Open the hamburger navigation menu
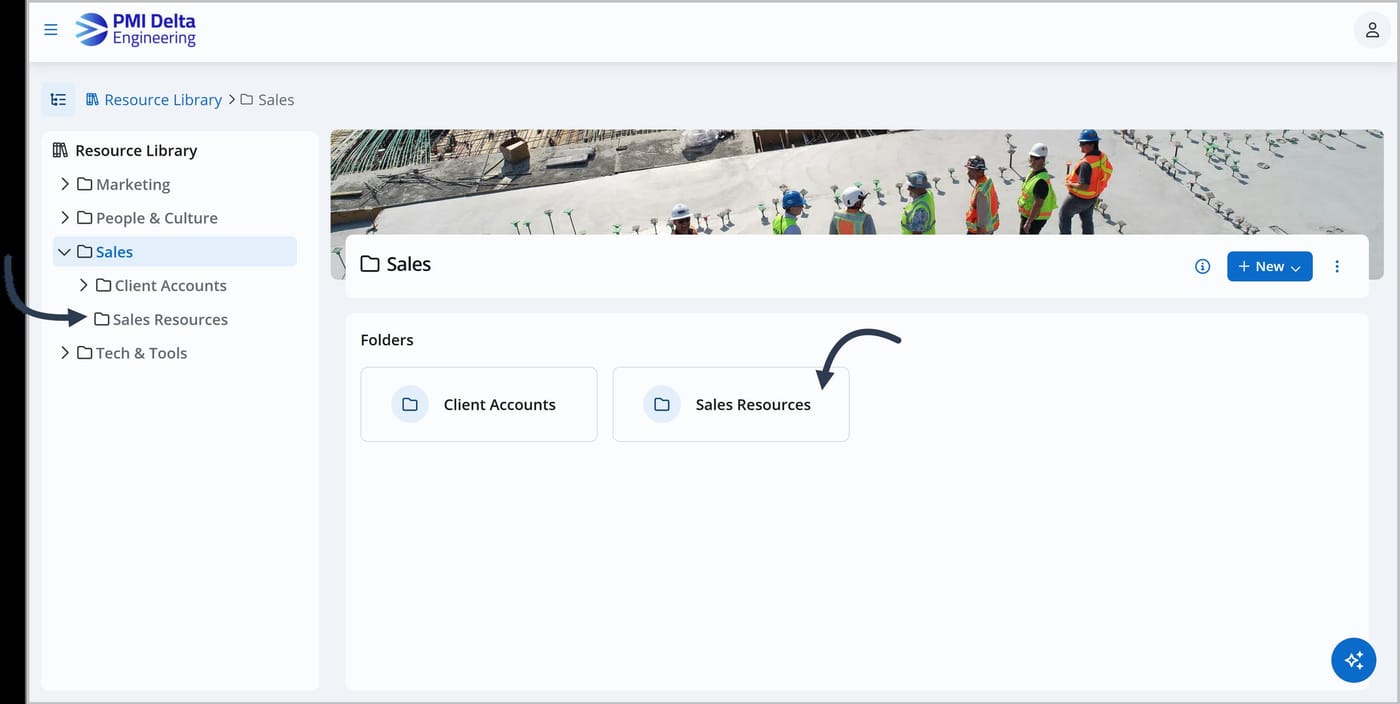This screenshot has height=704, width=1400. [51, 30]
